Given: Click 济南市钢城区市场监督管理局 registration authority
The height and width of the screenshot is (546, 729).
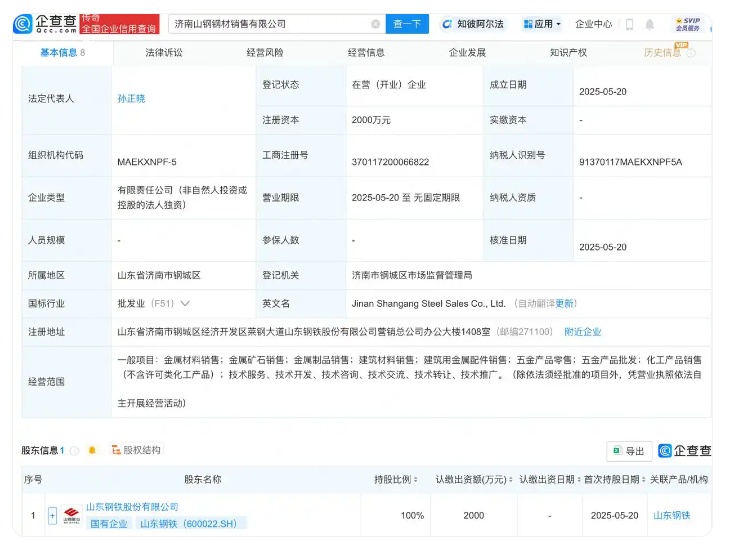Looking at the screenshot, I should pyautogui.click(x=412, y=275).
